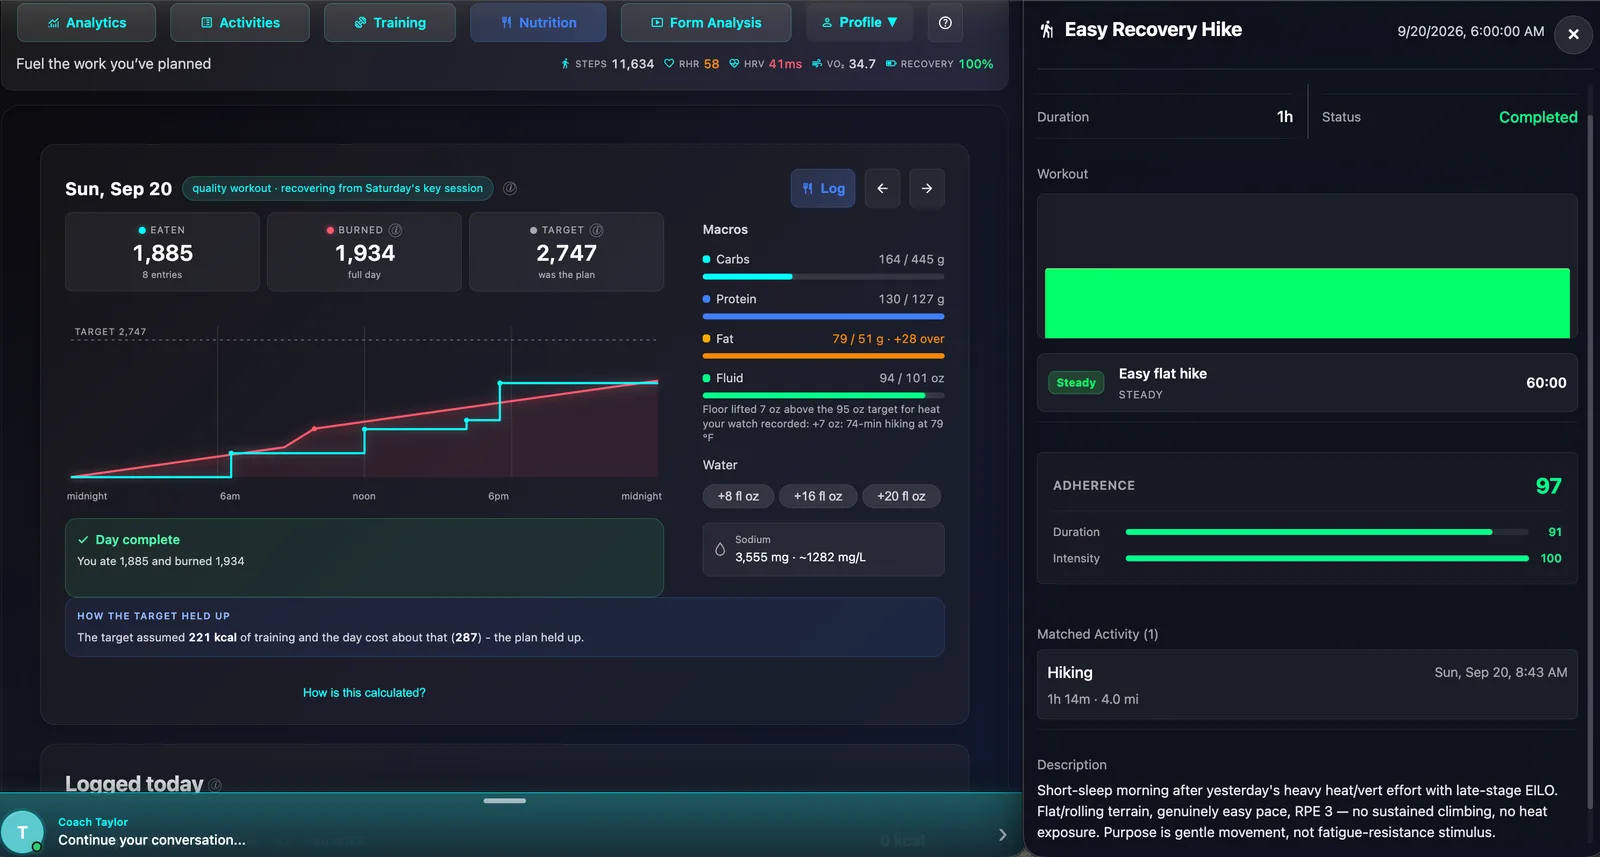Show info for BURNED calories
The image size is (1600, 857).
point(395,230)
